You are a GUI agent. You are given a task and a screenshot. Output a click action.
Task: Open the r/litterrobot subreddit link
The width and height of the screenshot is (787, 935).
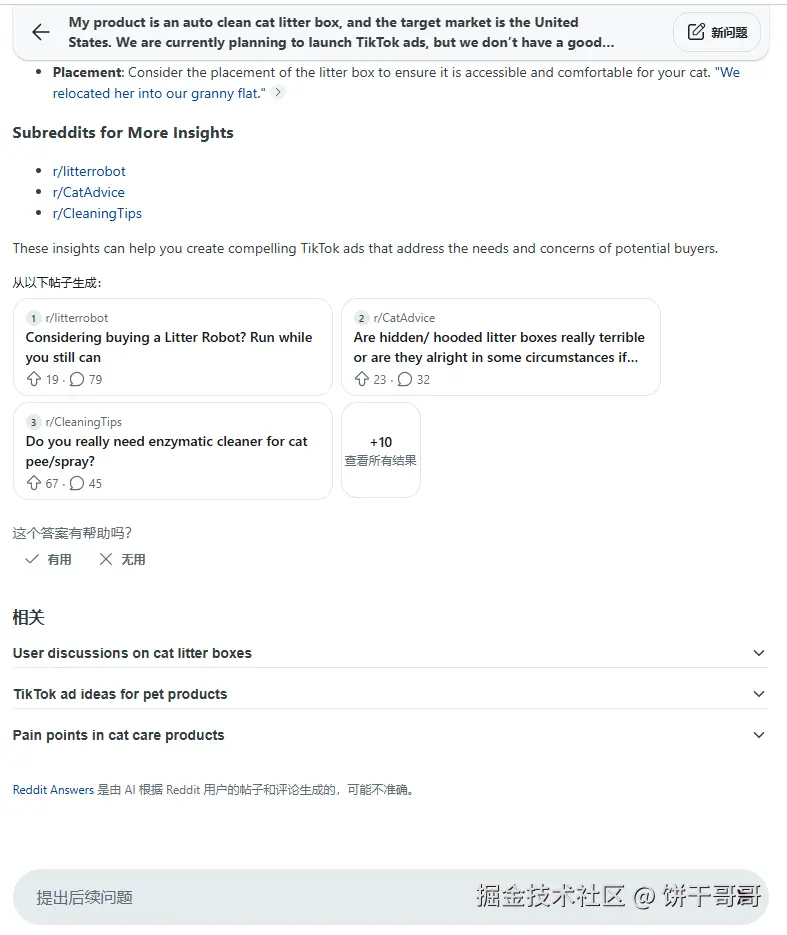(x=89, y=171)
